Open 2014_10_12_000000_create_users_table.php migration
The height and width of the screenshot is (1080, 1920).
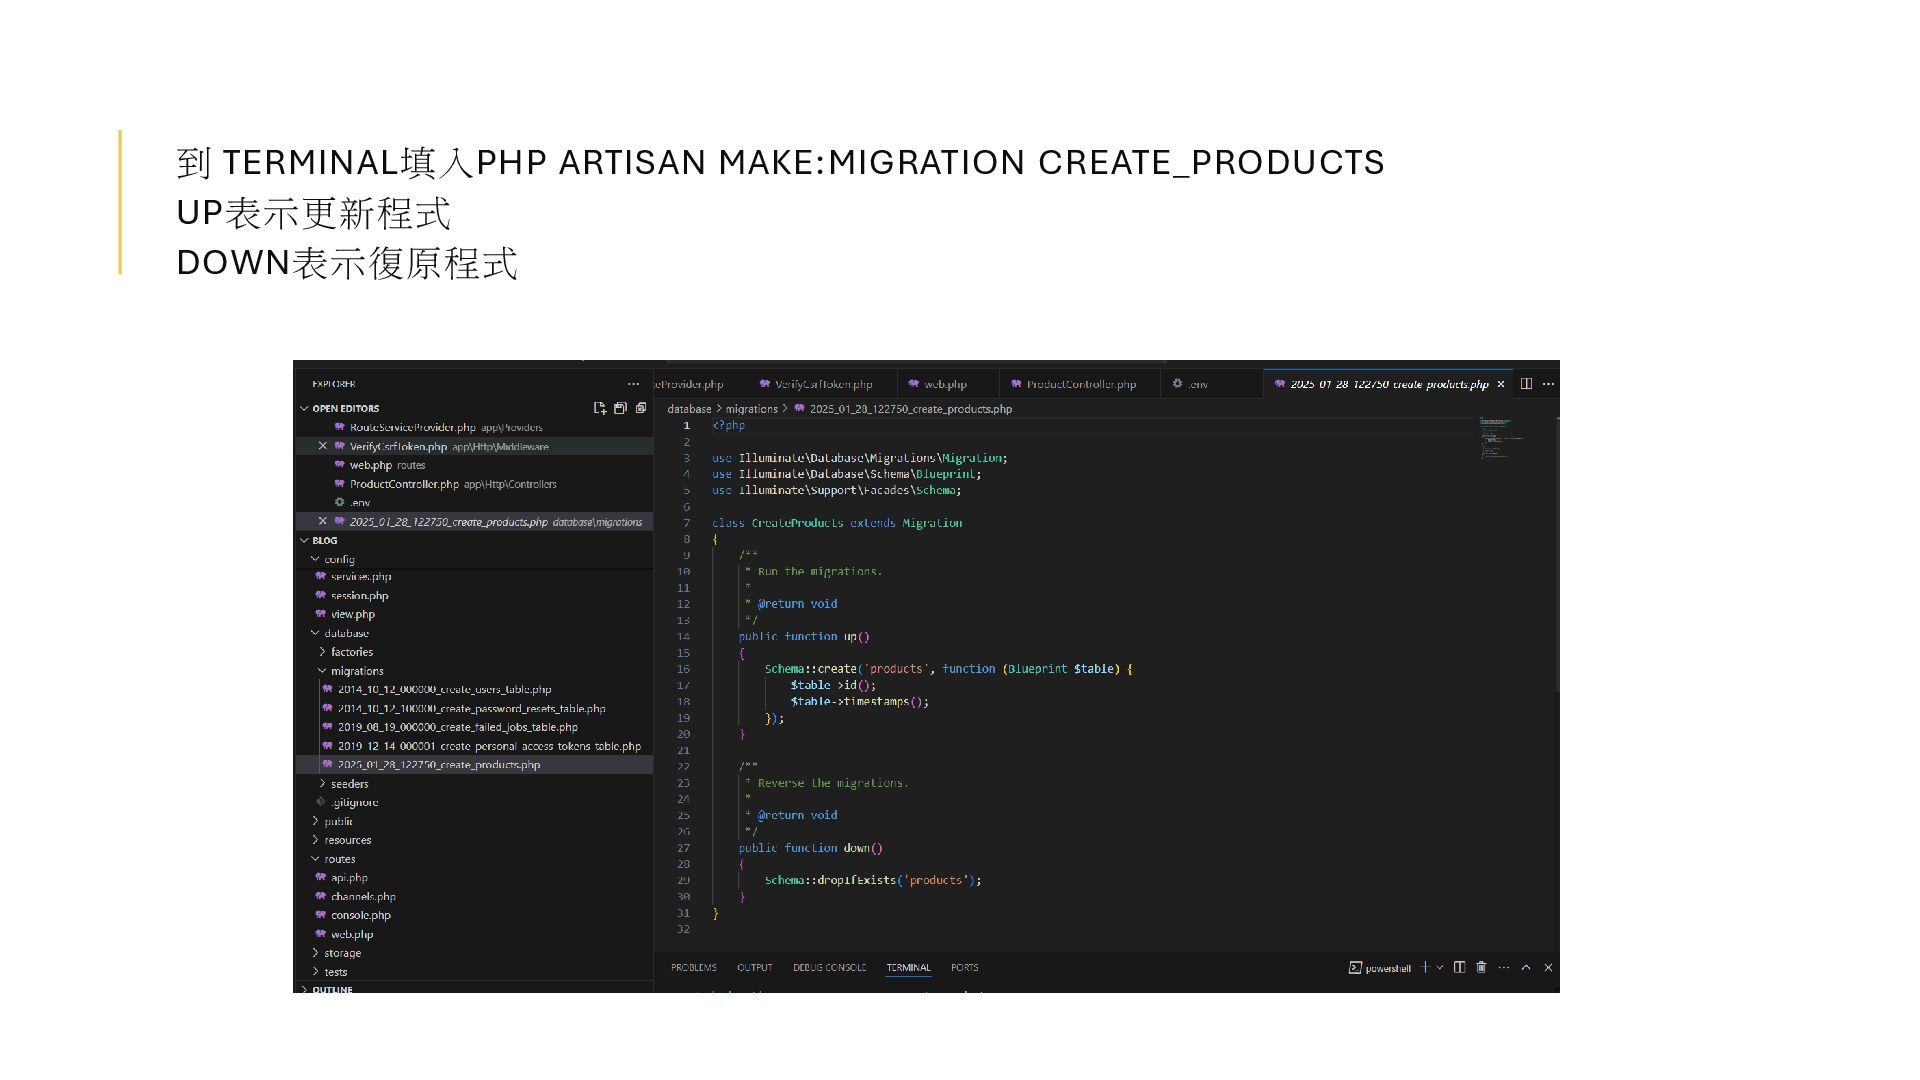tap(475, 689)
